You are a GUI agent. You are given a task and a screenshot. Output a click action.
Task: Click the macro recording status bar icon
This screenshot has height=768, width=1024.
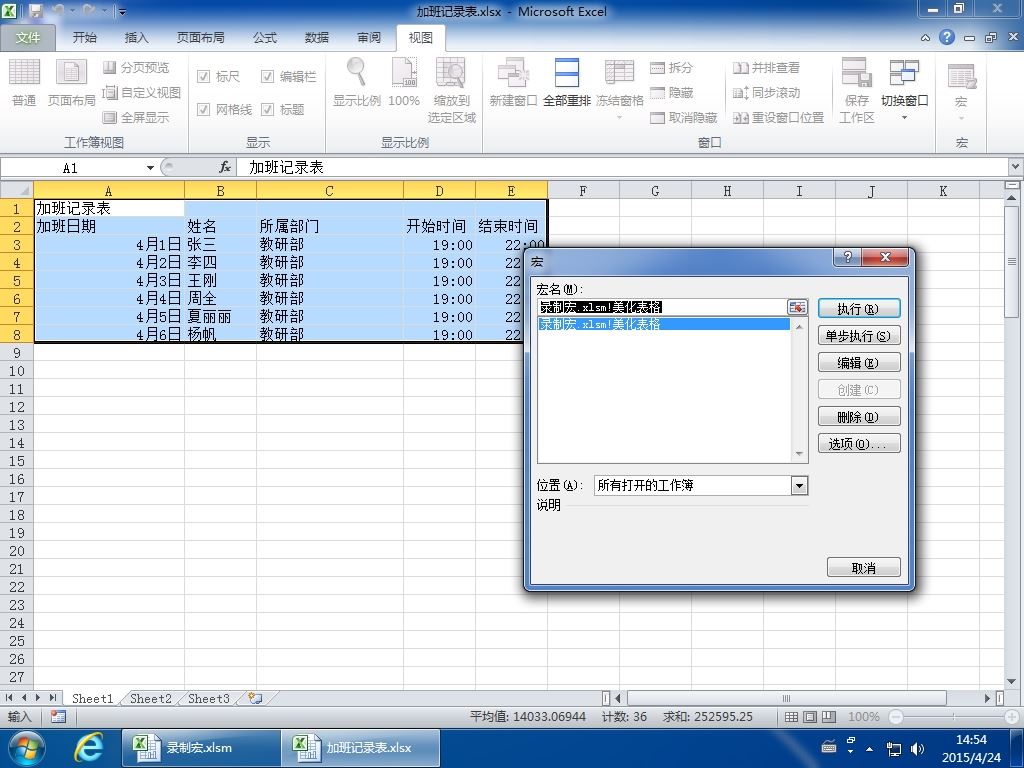(x=58, y=716)
